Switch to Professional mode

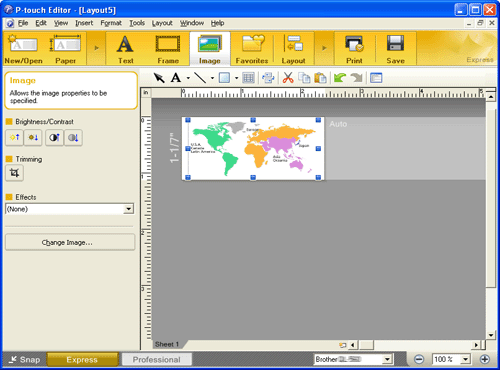[x=157, y=359]
